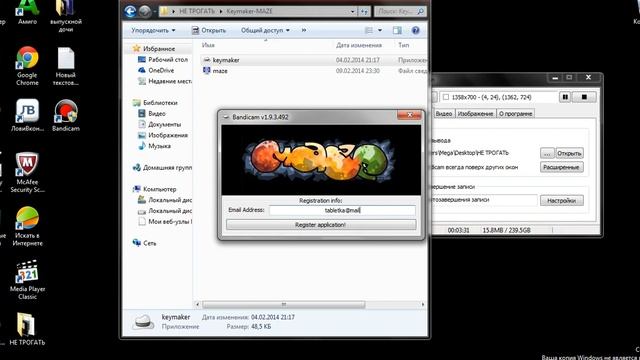
Task: Toggle the capture area checkbox in Bandicam
Action: point(446,97)
